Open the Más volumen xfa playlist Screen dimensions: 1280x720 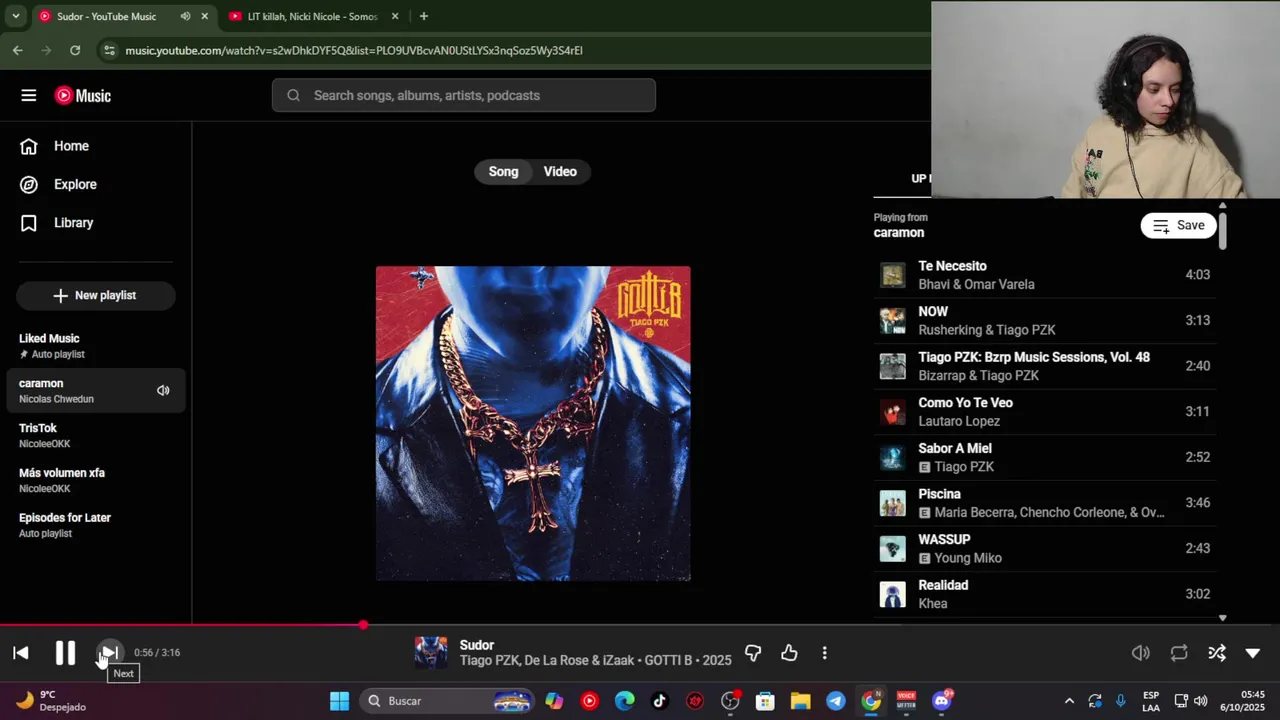pyautogui.click(x=95, y=480)
